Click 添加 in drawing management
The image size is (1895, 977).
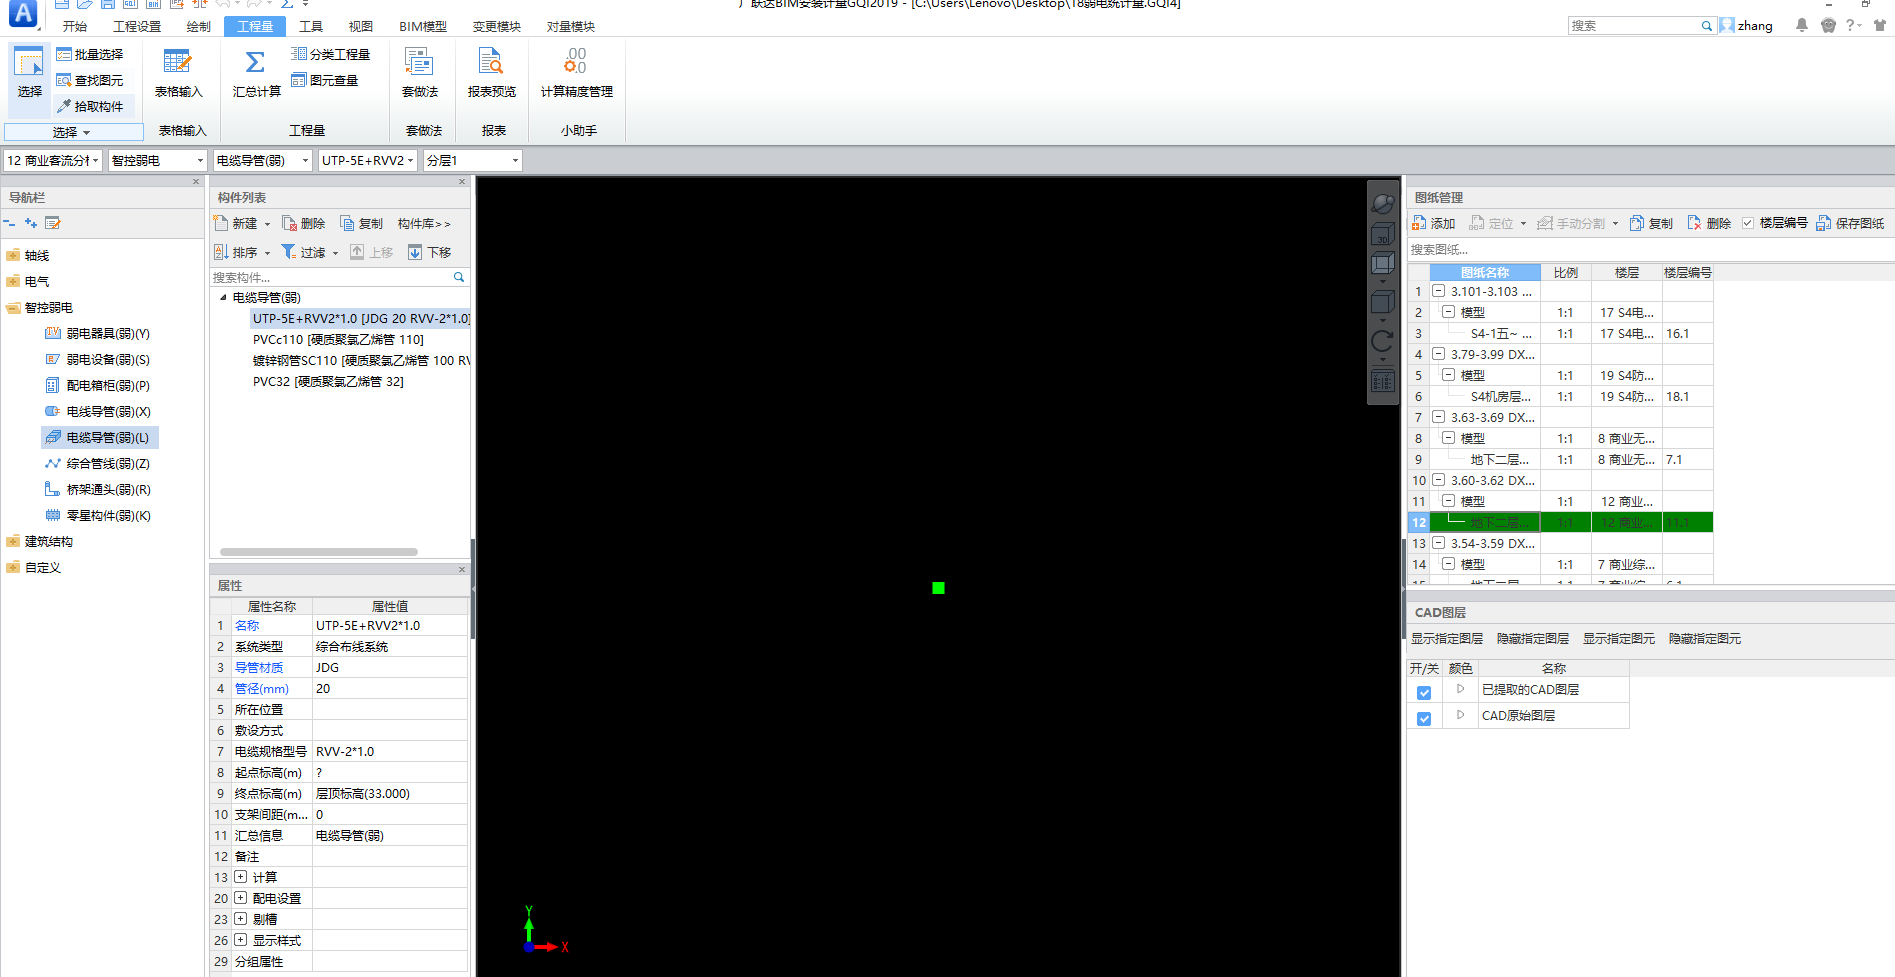point(1433,223)
